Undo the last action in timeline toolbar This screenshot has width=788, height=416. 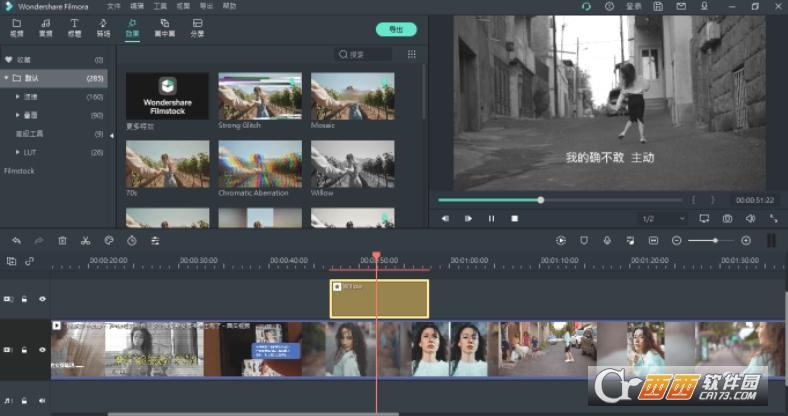(x=17, y=241)
